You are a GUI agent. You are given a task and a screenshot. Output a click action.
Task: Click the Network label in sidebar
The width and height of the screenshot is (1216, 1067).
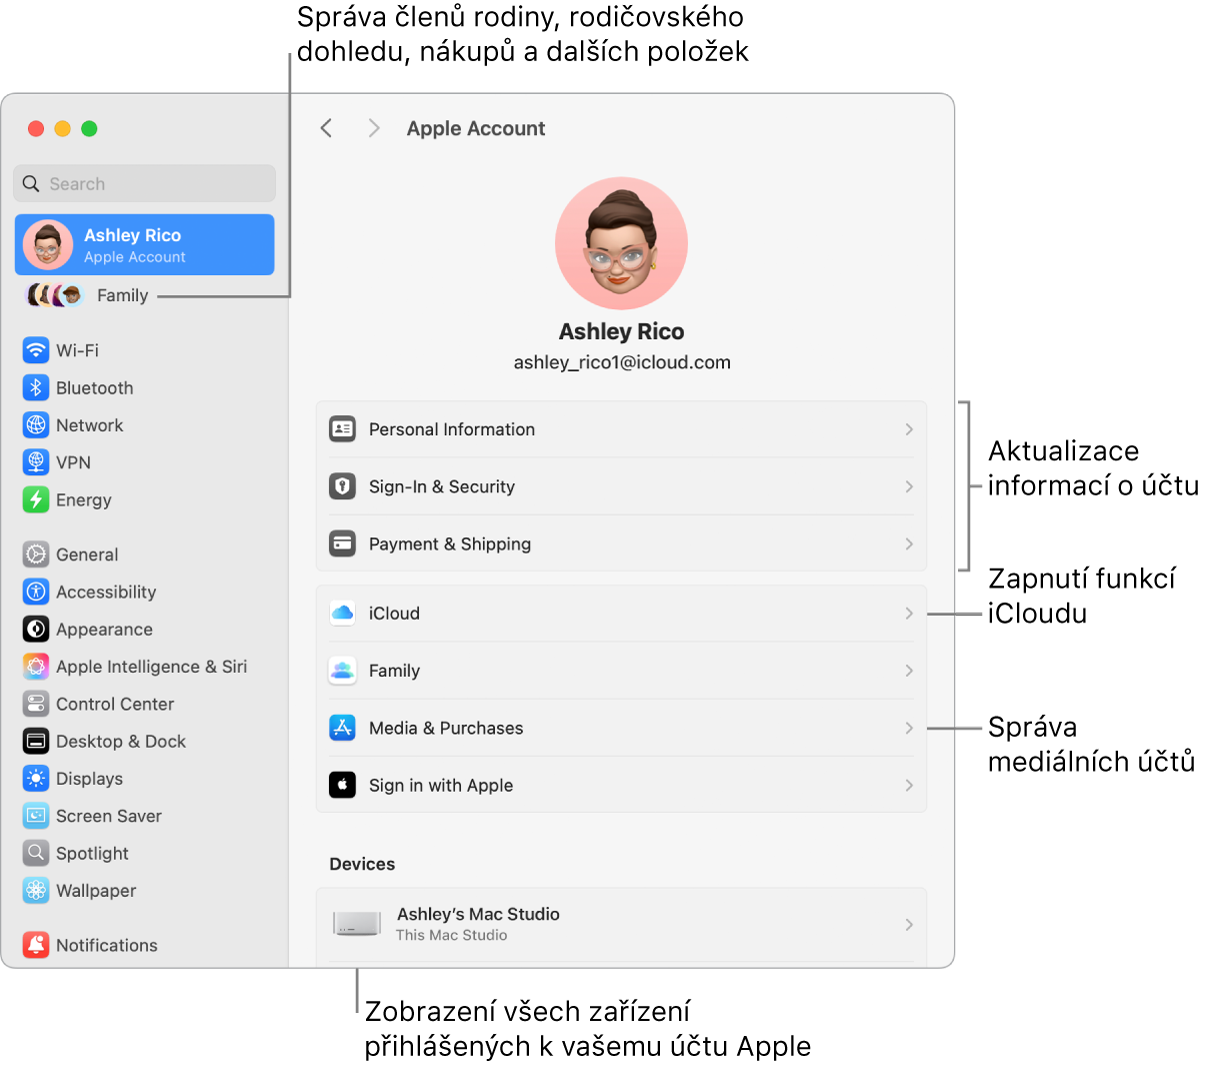tap(90, 425)
